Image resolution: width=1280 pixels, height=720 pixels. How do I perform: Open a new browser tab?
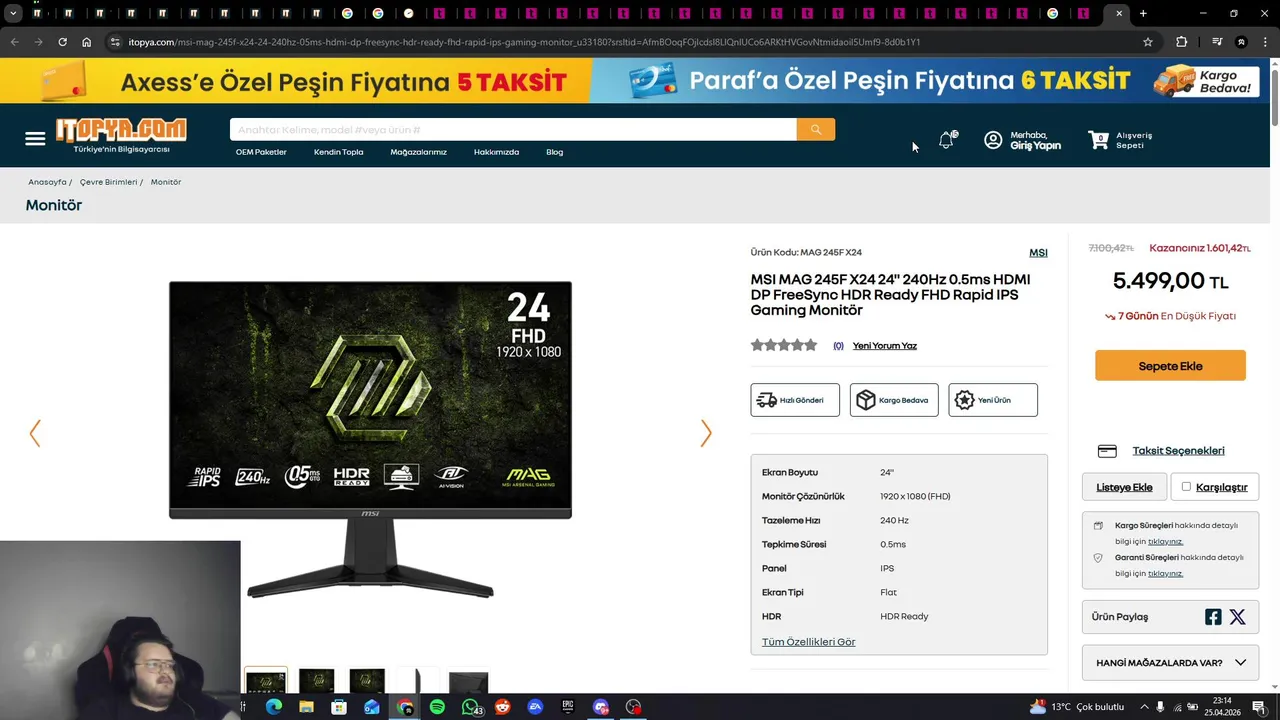pyautogui.click(x=1143, y=13)
